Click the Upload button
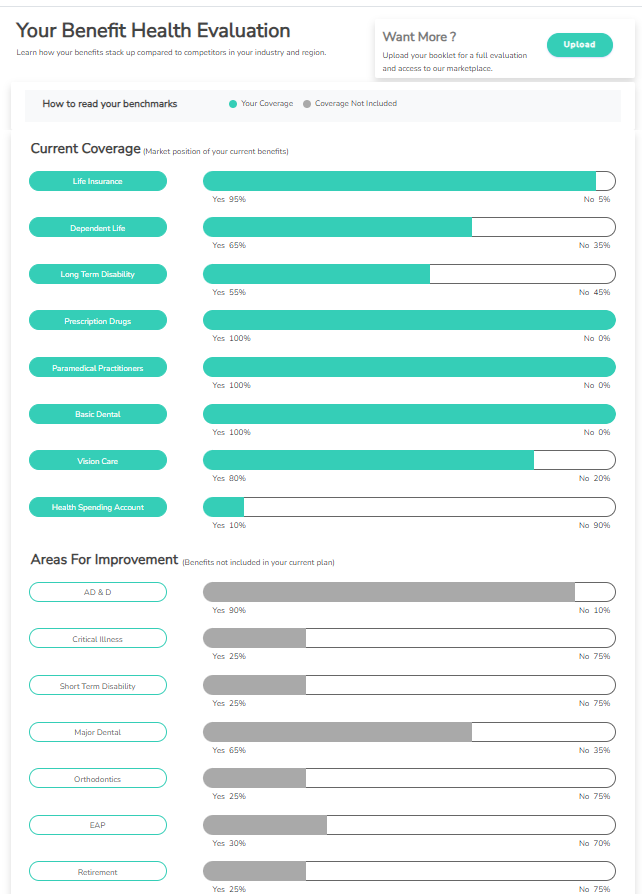Viewport: 642px width, 894px height. click(x=579, y=45)
